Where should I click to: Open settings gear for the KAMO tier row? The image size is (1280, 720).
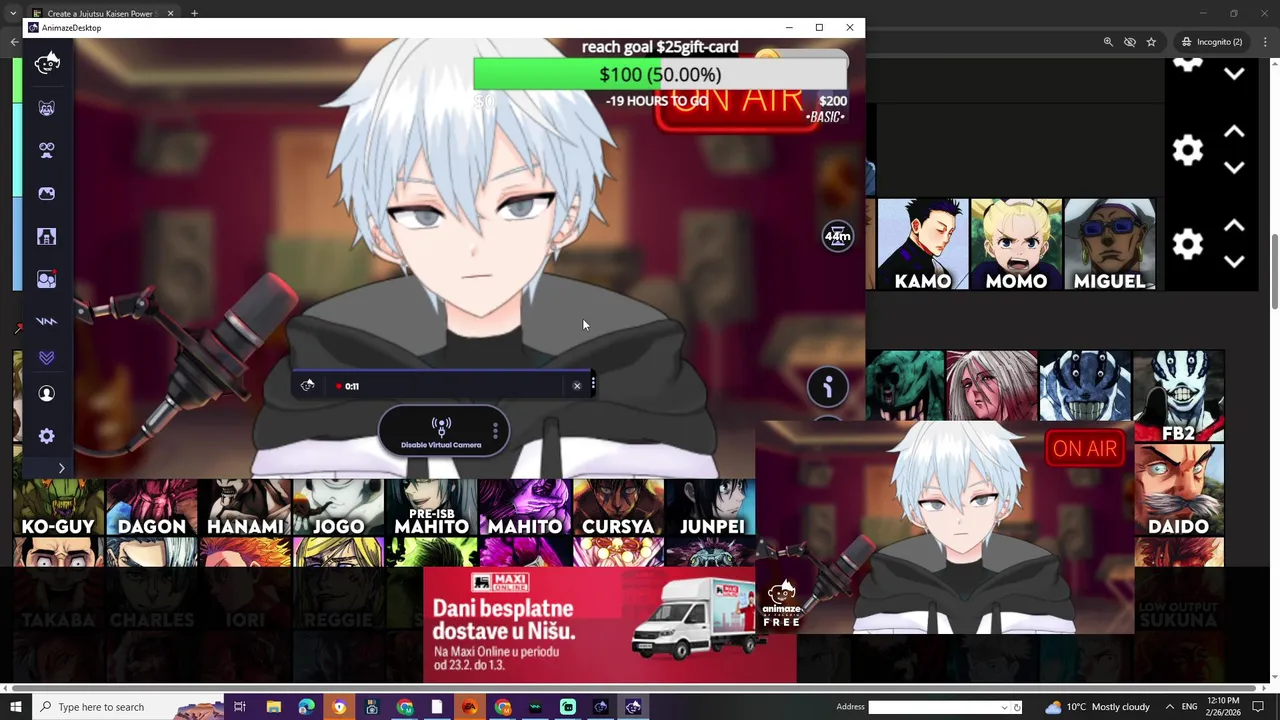(x=1187, y=244)
